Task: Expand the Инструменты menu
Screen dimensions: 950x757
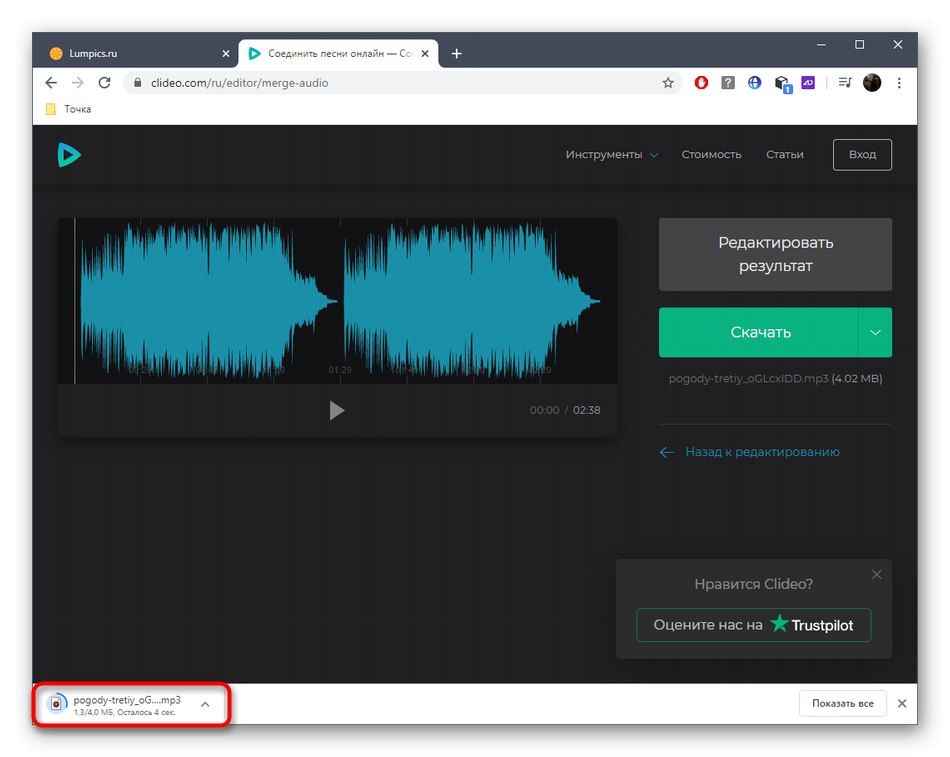Action: click(x=612, y=155)
